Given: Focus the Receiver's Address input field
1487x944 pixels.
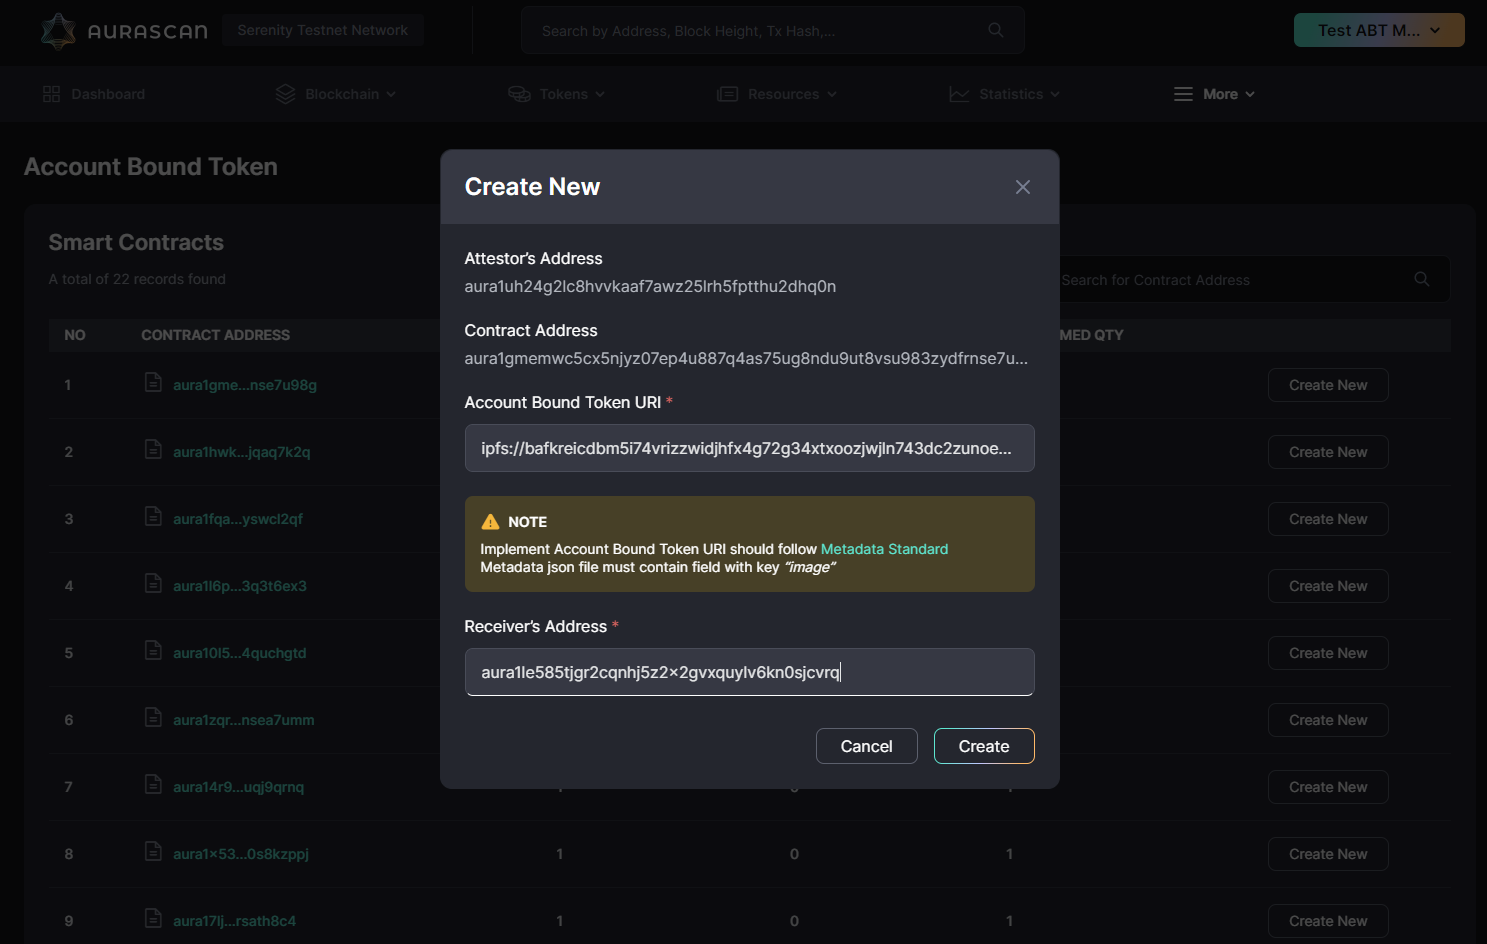Looking at the screenshot, I should [749, 672].
